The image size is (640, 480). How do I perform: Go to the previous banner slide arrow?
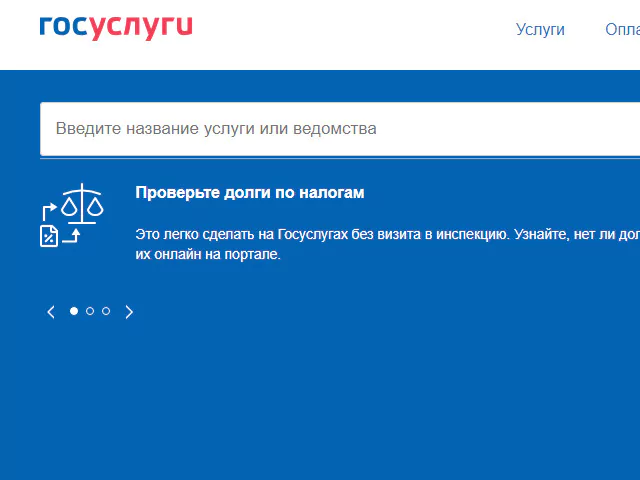(x=51, y=312)
